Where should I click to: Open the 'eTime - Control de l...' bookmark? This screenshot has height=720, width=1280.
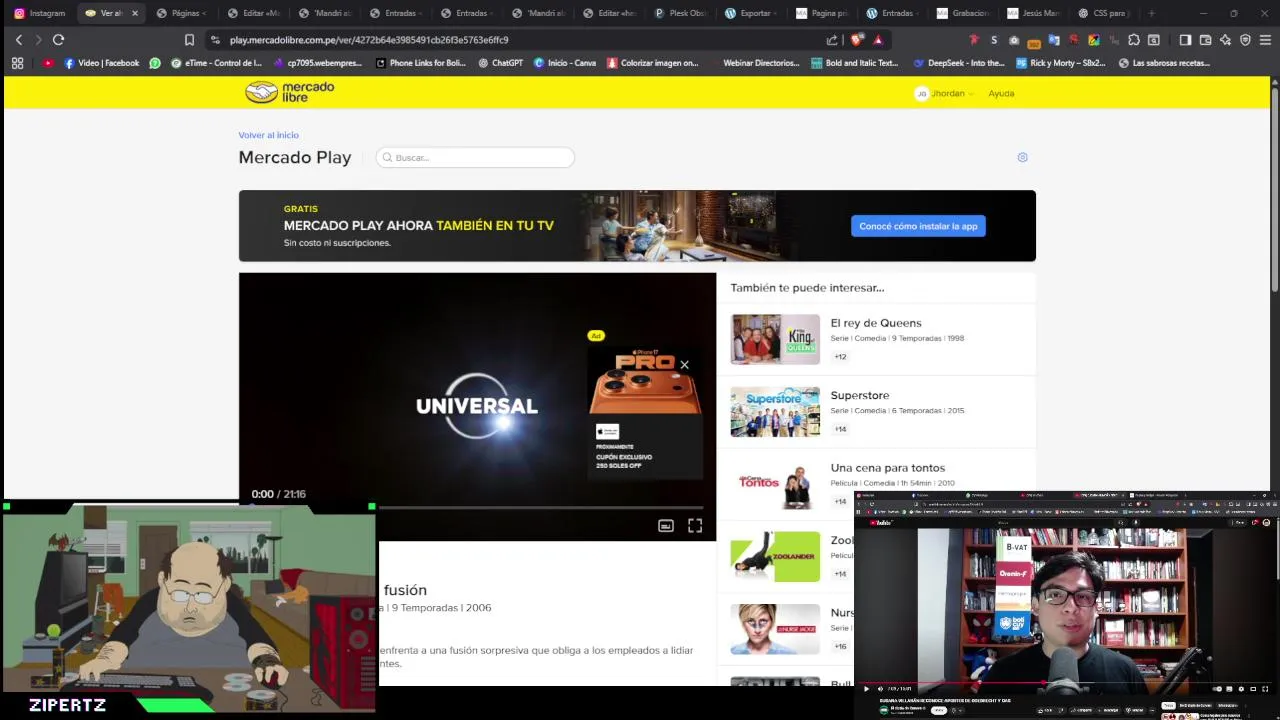pos(216,63)
